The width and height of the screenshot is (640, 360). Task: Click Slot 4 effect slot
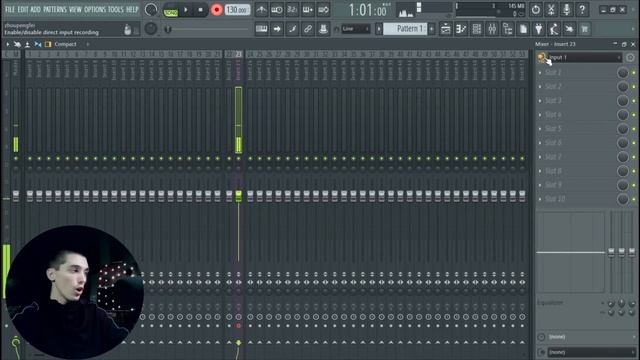[580, 115]
